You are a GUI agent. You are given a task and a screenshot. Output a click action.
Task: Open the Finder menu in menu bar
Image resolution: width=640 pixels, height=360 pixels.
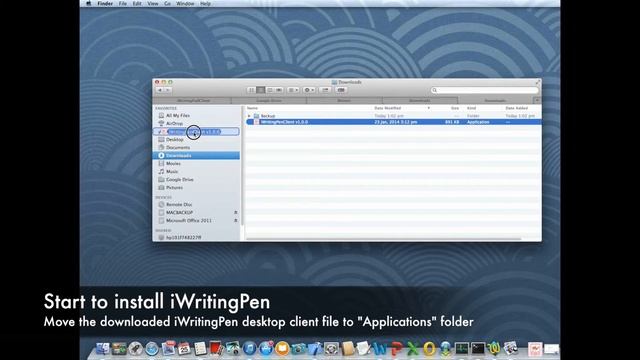(105, 4)
